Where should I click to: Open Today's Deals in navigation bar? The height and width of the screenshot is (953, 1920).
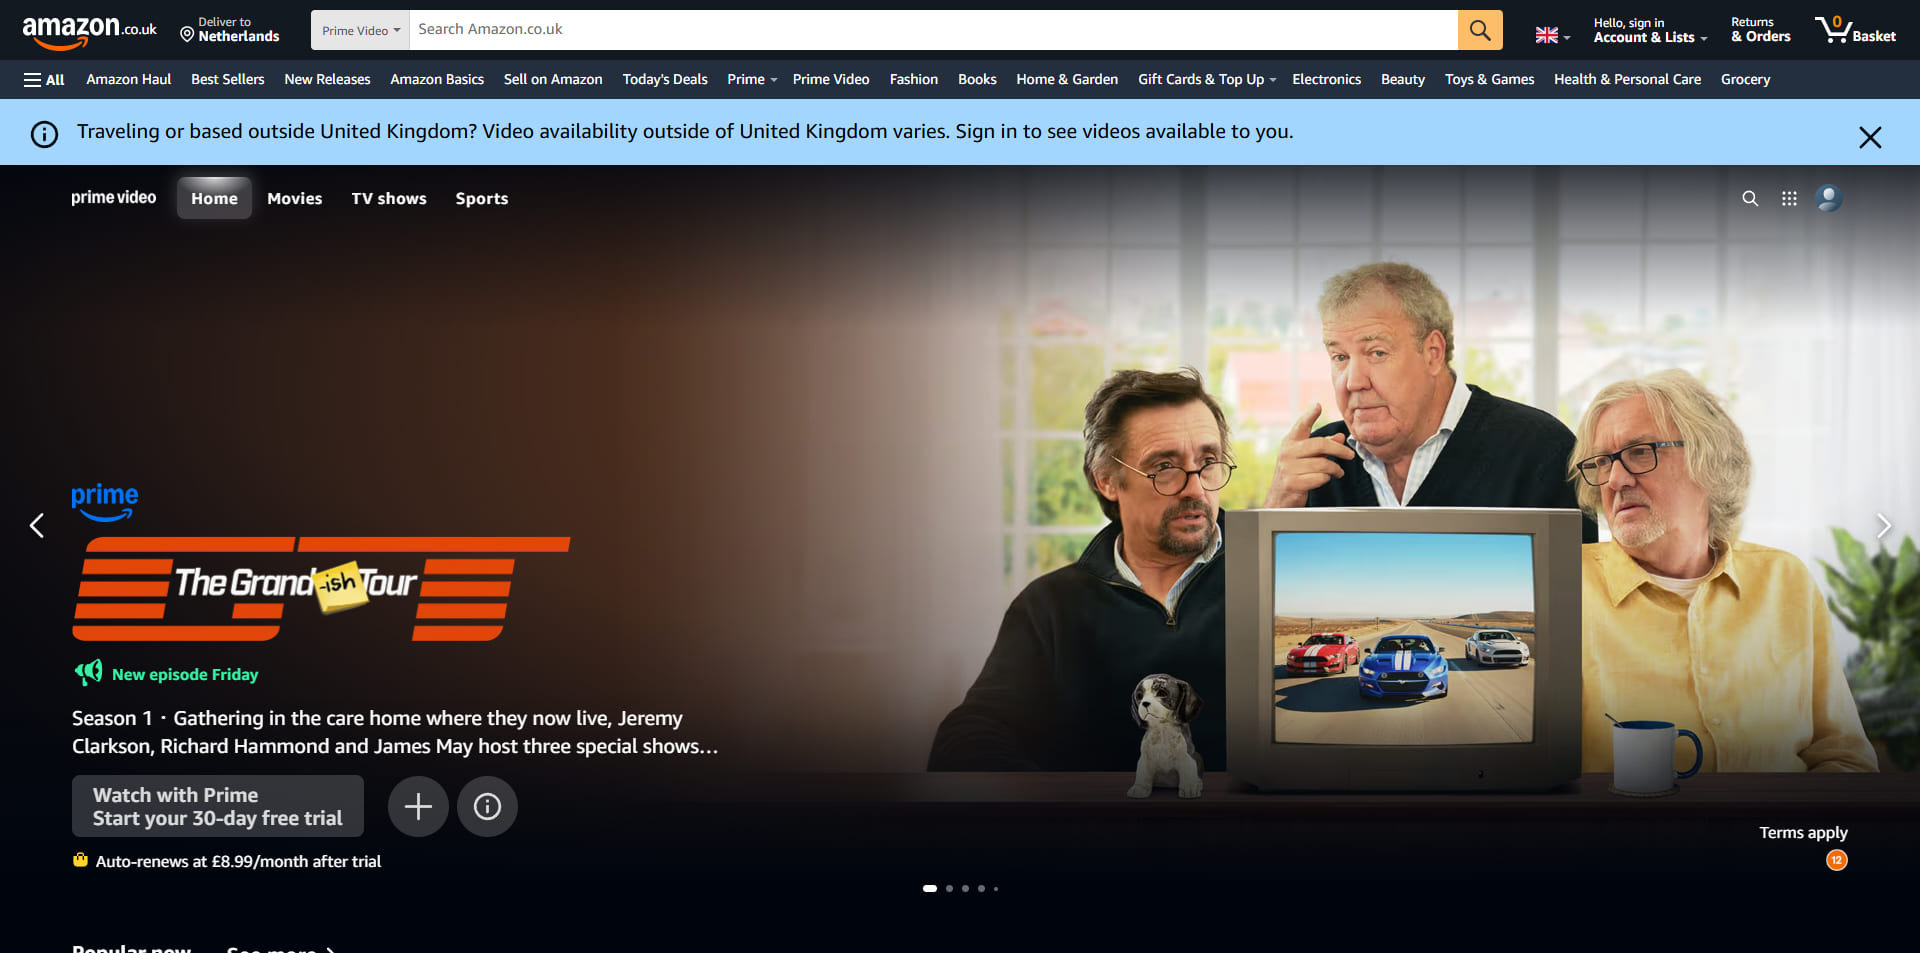pos(665,79)
